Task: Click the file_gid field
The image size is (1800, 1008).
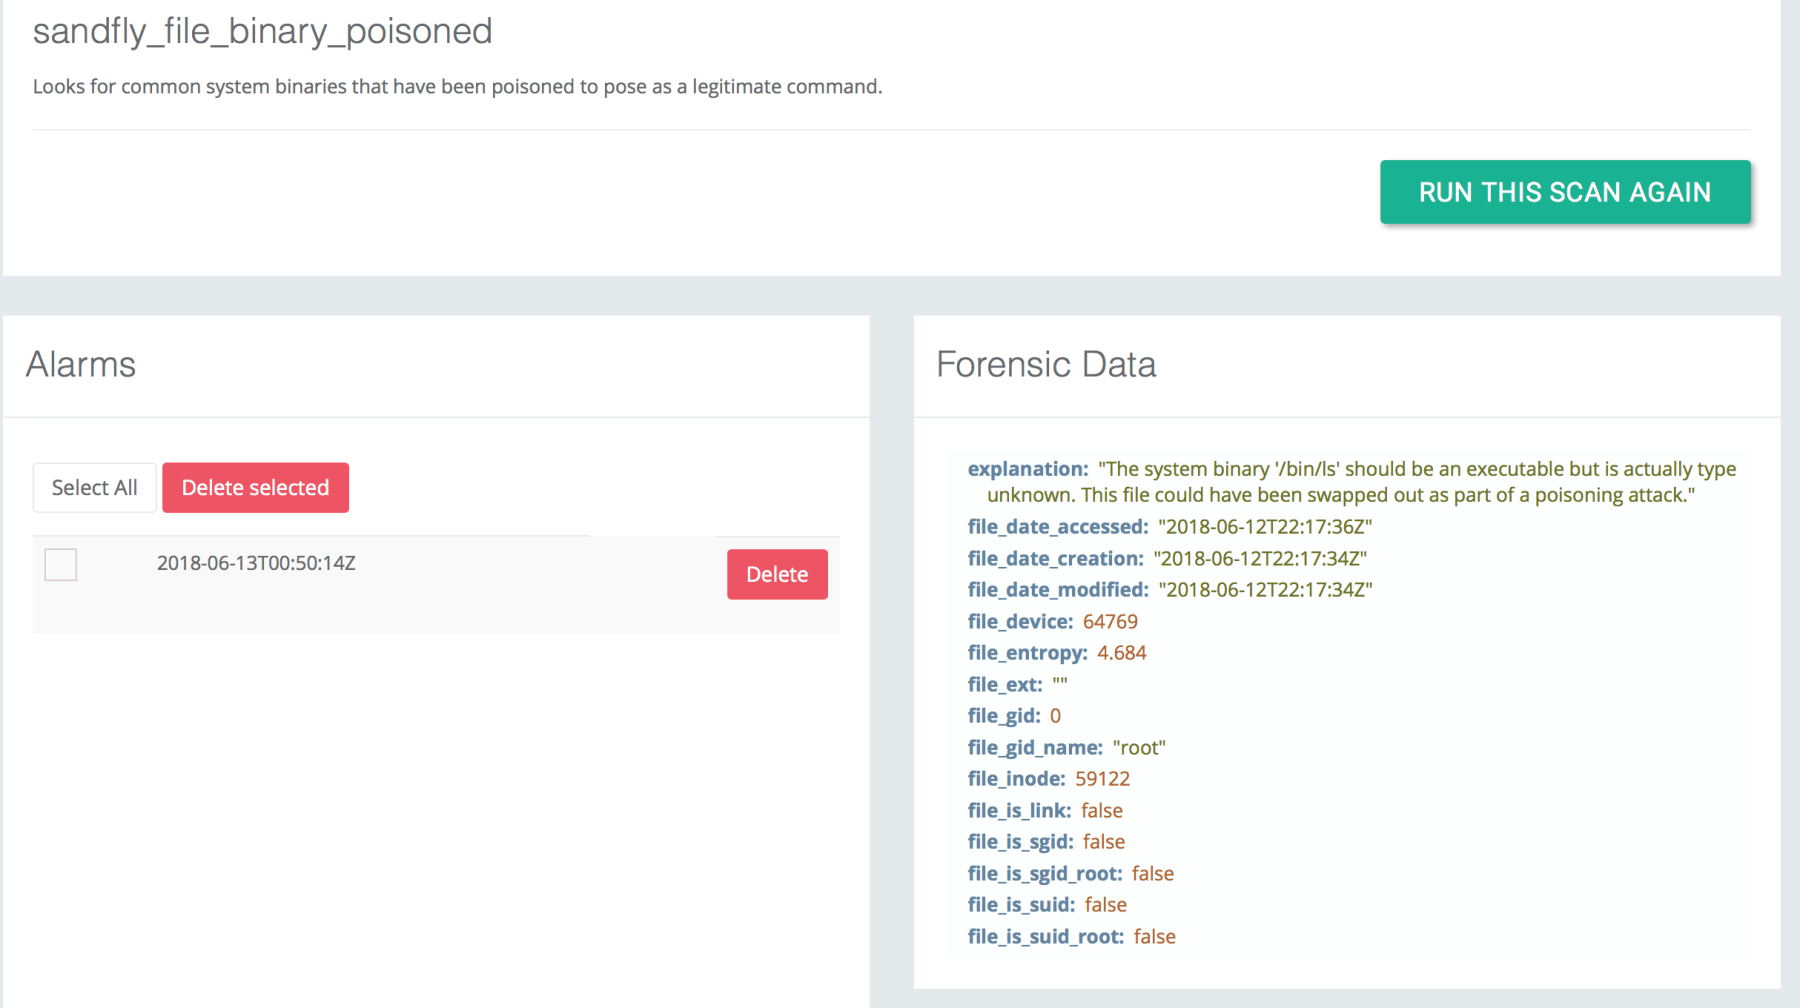Action: 1014,716
